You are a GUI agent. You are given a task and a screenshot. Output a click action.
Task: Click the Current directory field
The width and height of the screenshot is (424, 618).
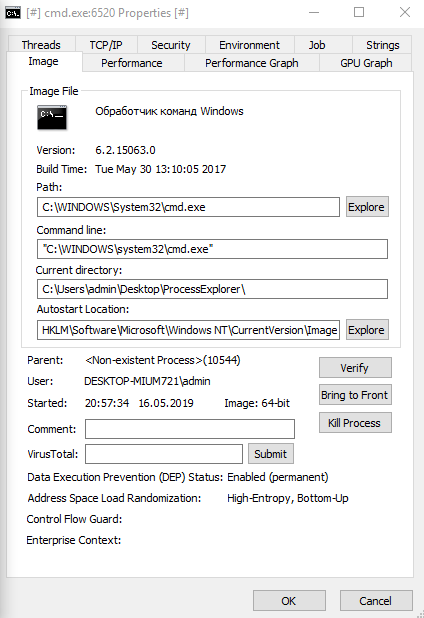(x=212, y=289)
